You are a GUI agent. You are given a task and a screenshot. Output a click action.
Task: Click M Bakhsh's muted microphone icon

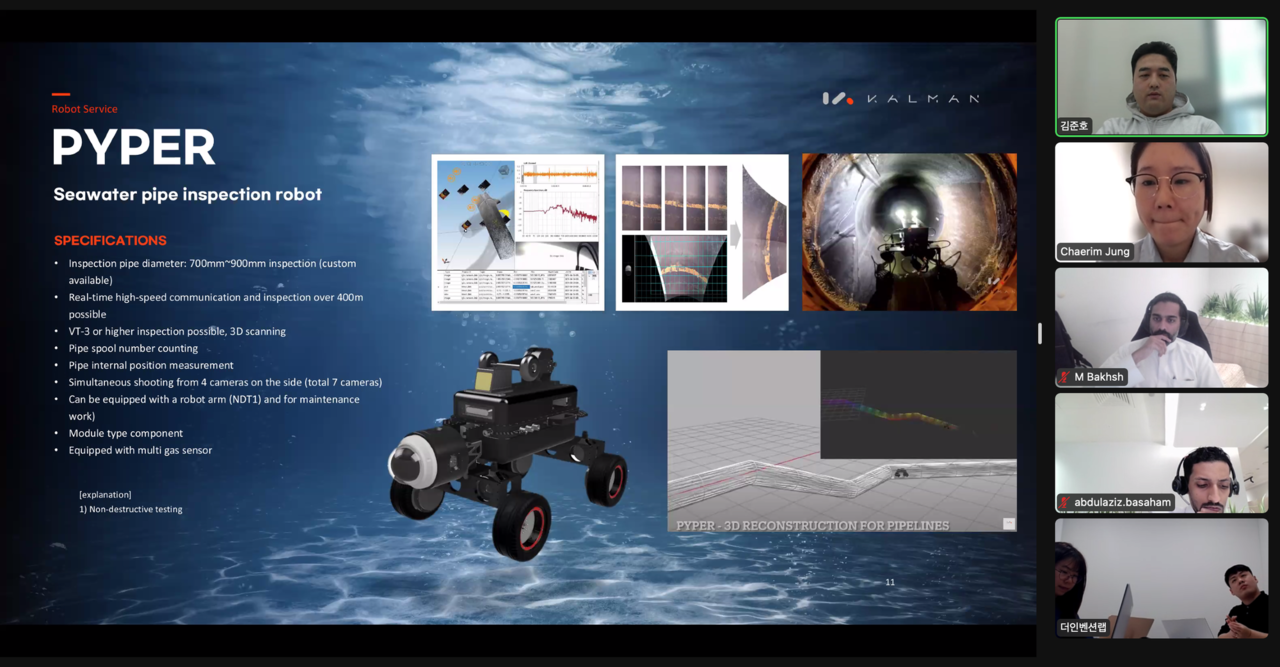point(1066,377)
